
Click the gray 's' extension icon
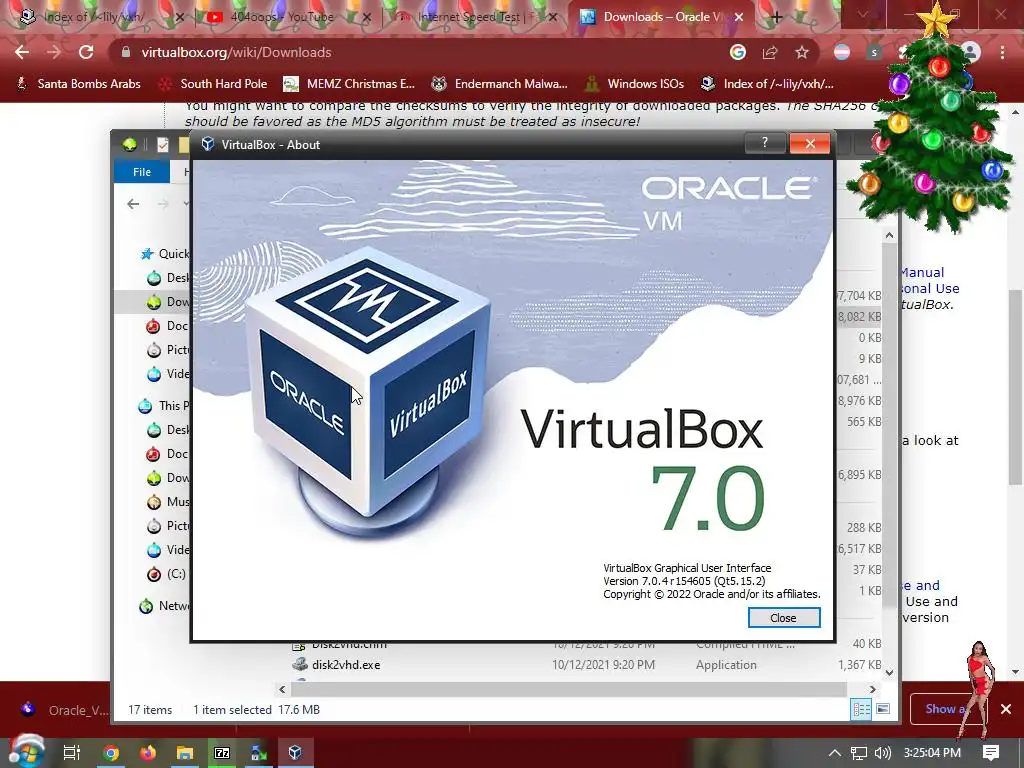(x=874, y=52)
